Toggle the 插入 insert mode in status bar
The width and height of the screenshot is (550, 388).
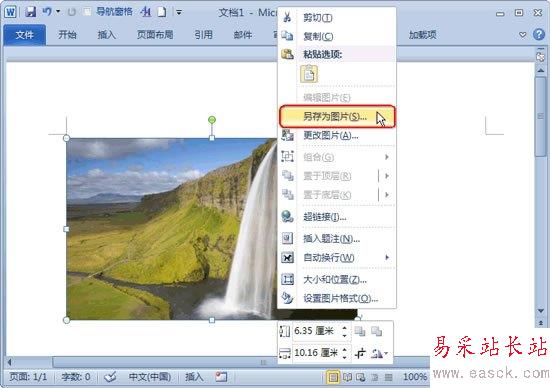click(x=194, y=377)
